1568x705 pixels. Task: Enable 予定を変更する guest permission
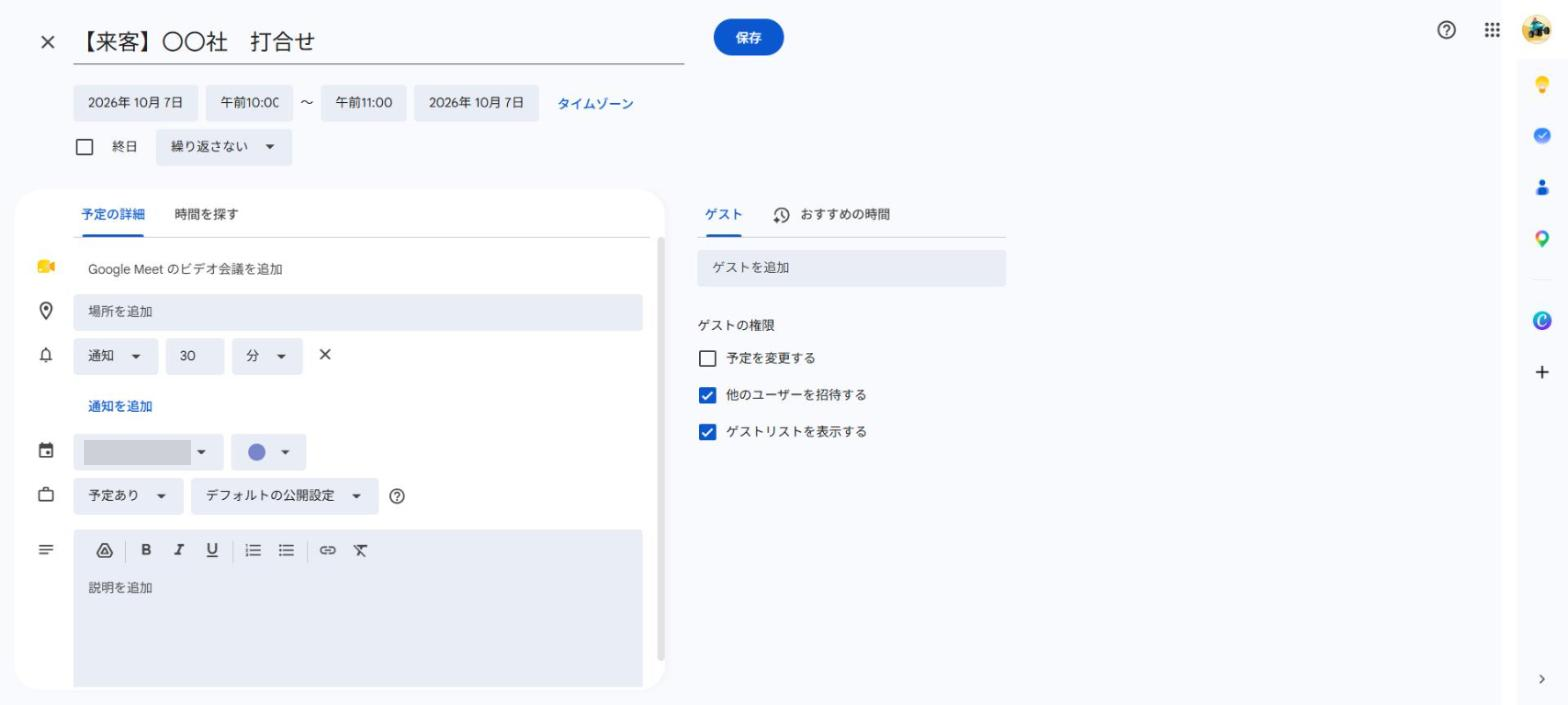pyautogui.click(x=708, y=358)
